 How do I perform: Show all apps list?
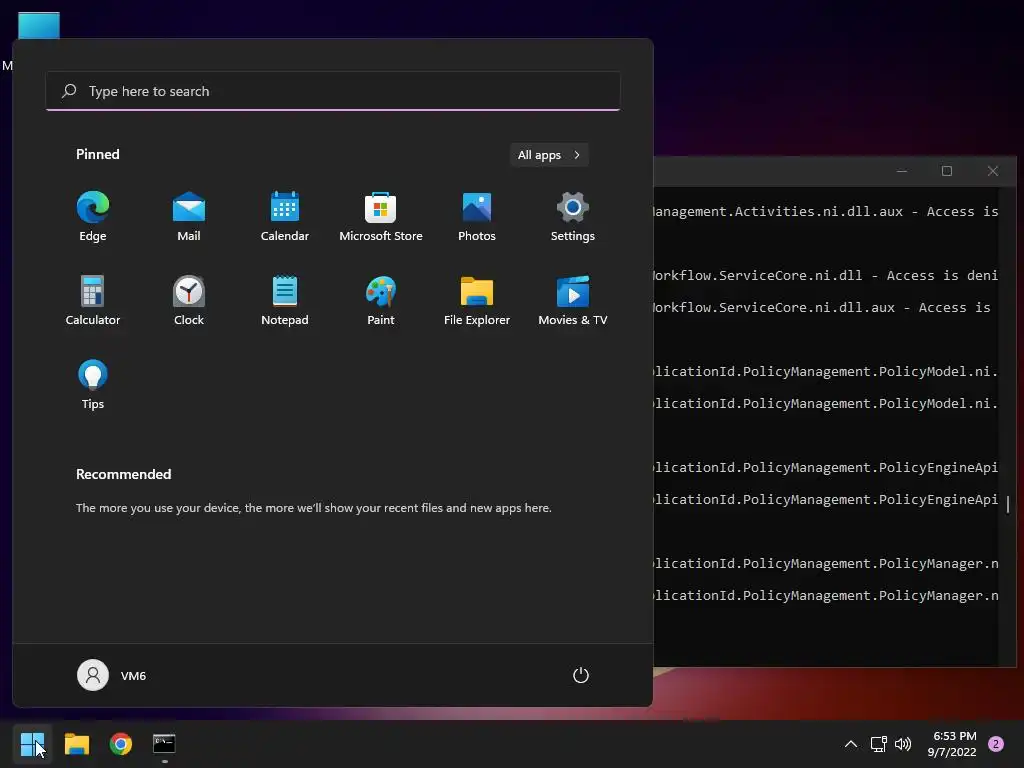click(x=549, y=155)
